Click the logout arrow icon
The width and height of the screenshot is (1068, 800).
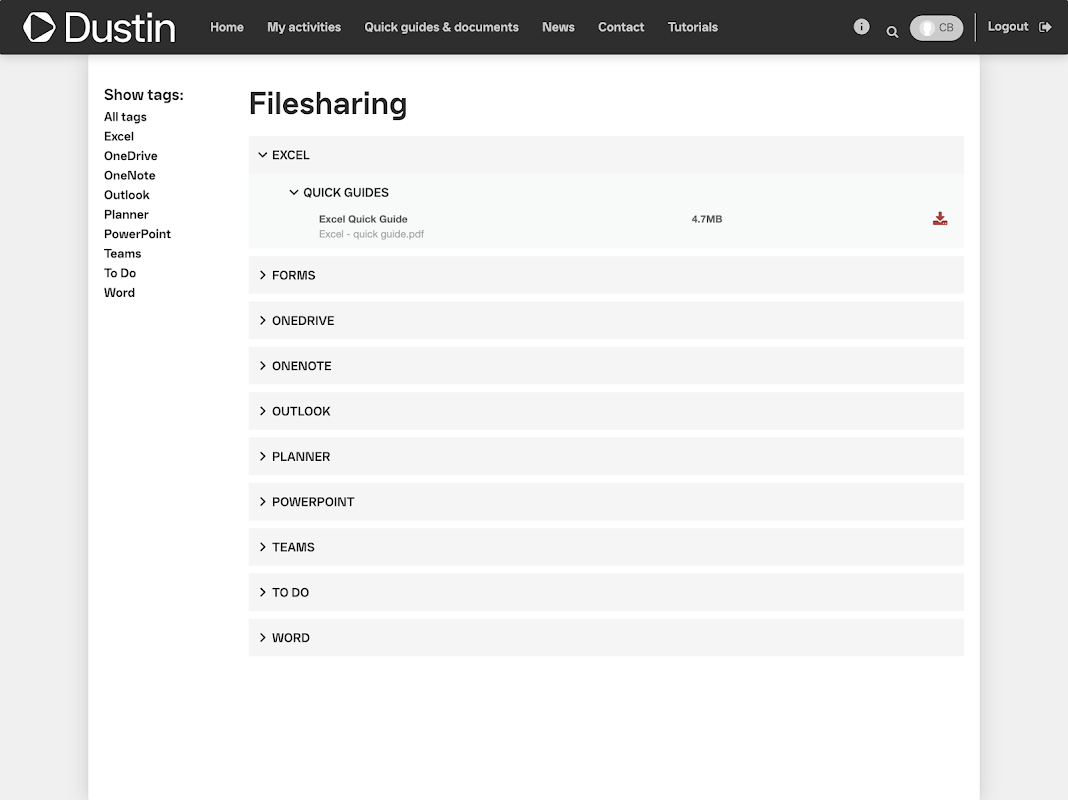point(1045,27)
